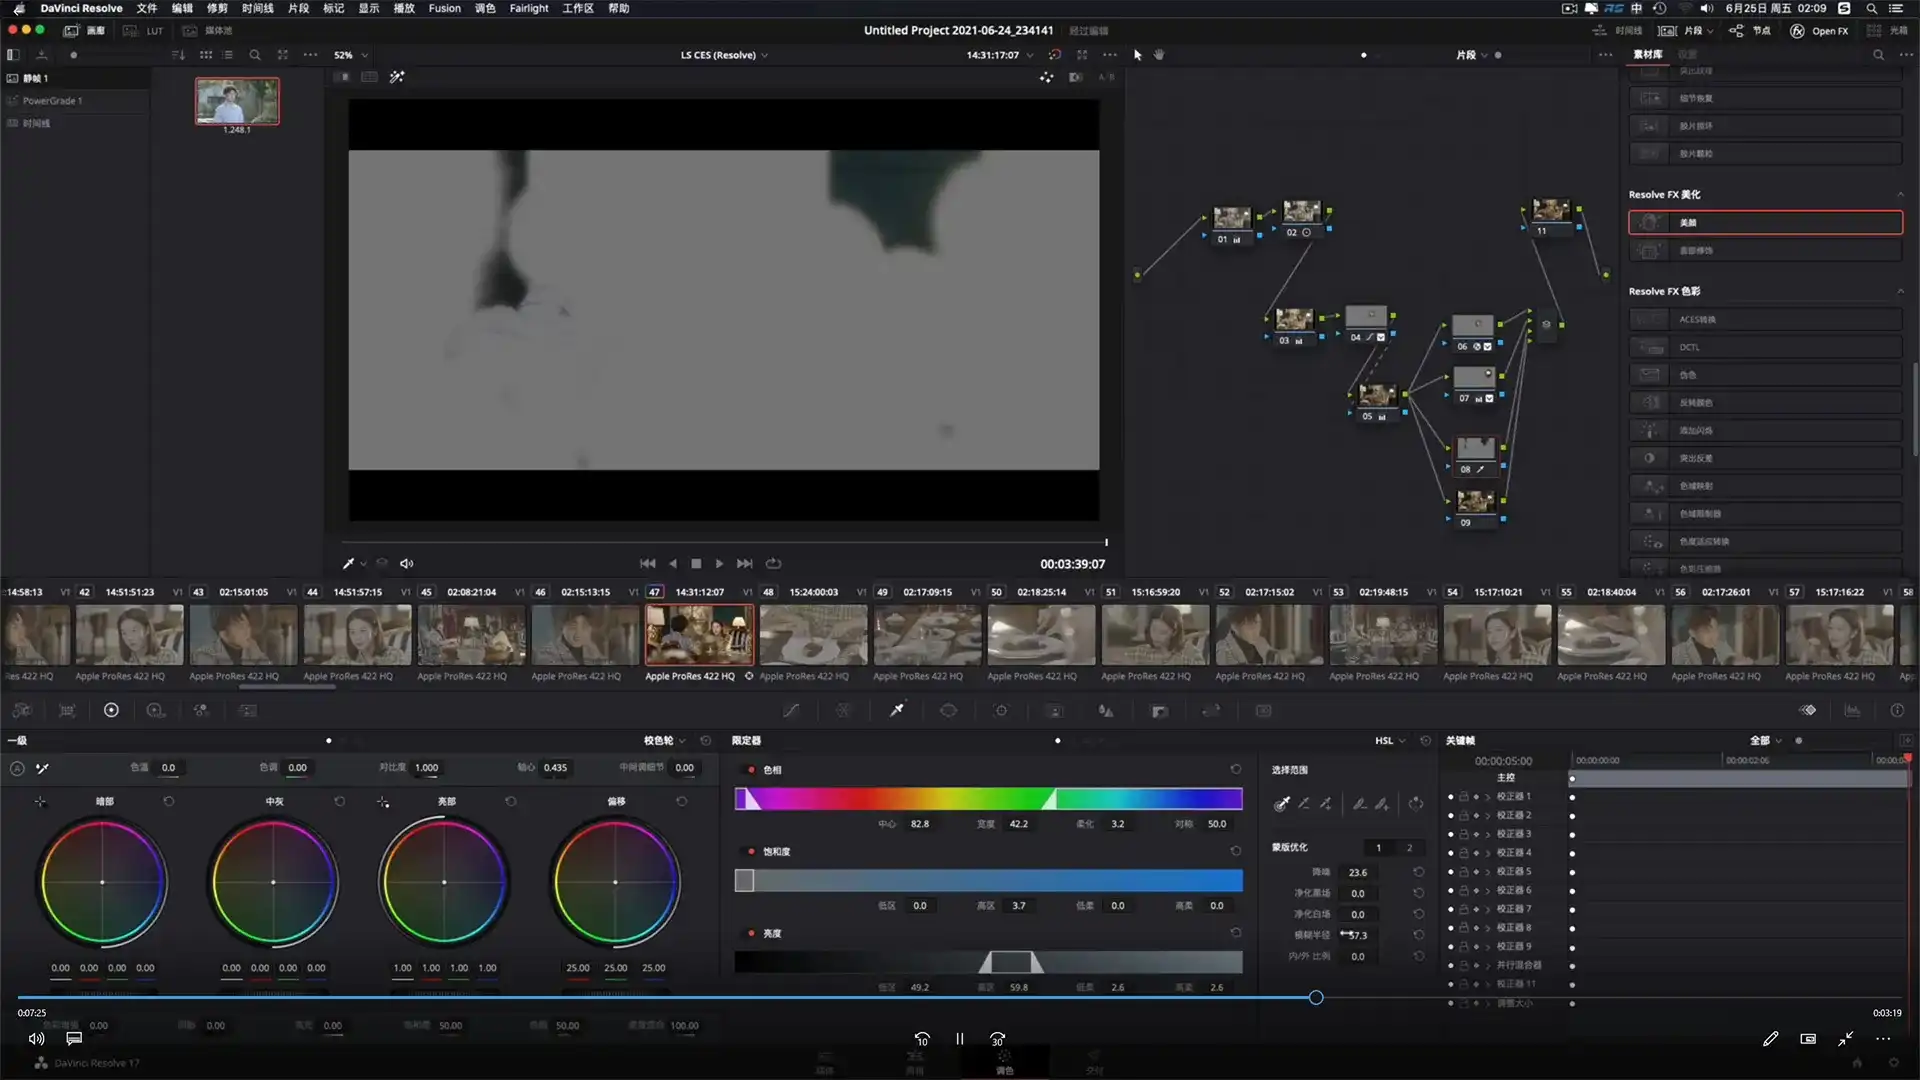Open the Tracker panel icon

(x=1001, y=710)
